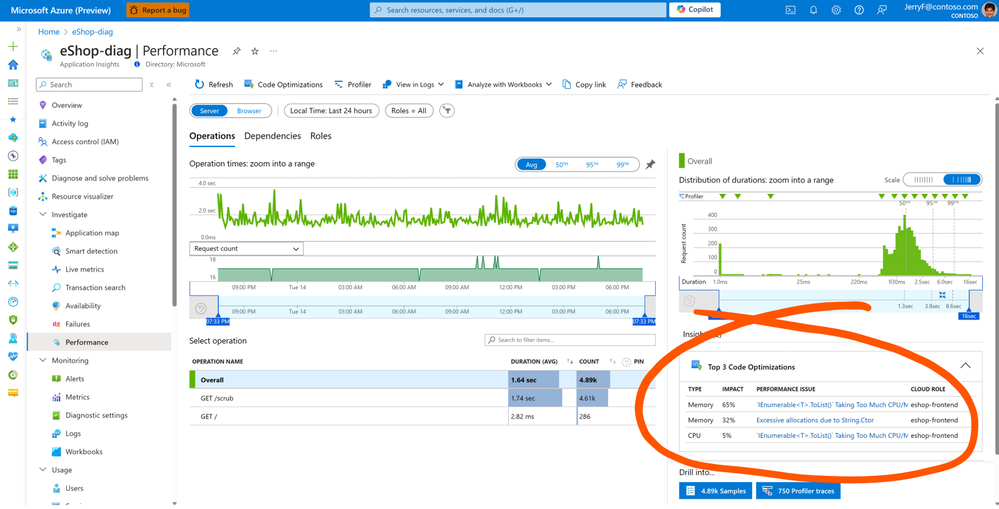Click the add filter funnel icon
Viewport: 999px width, 509px height.
tap(448, 111)
